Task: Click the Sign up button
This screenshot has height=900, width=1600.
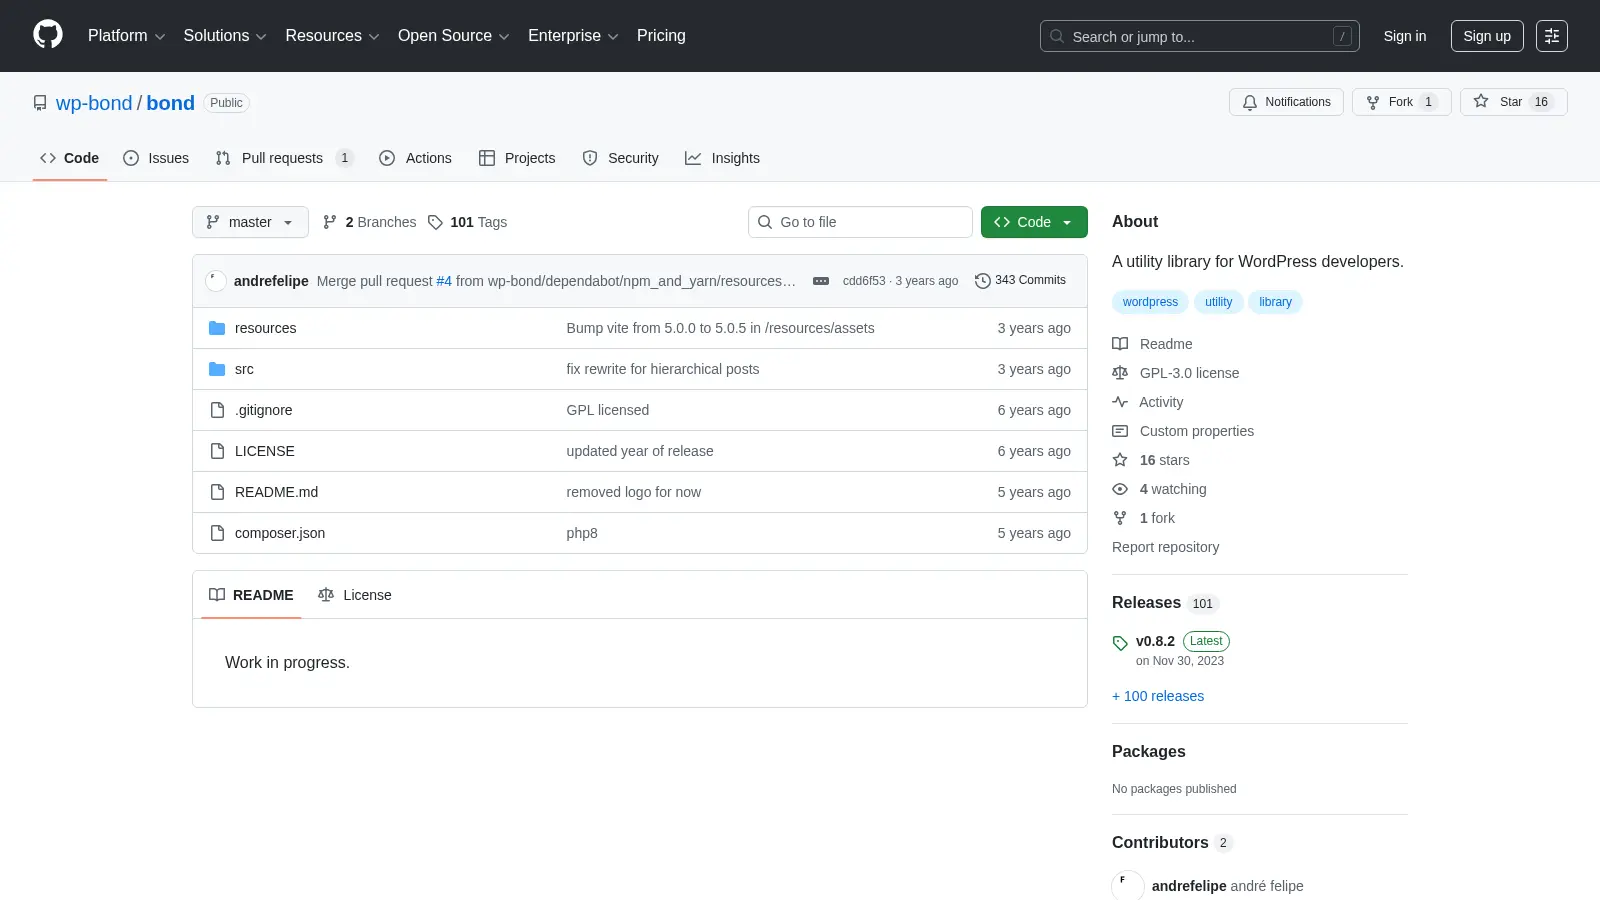Action: tap(1487, 36)
